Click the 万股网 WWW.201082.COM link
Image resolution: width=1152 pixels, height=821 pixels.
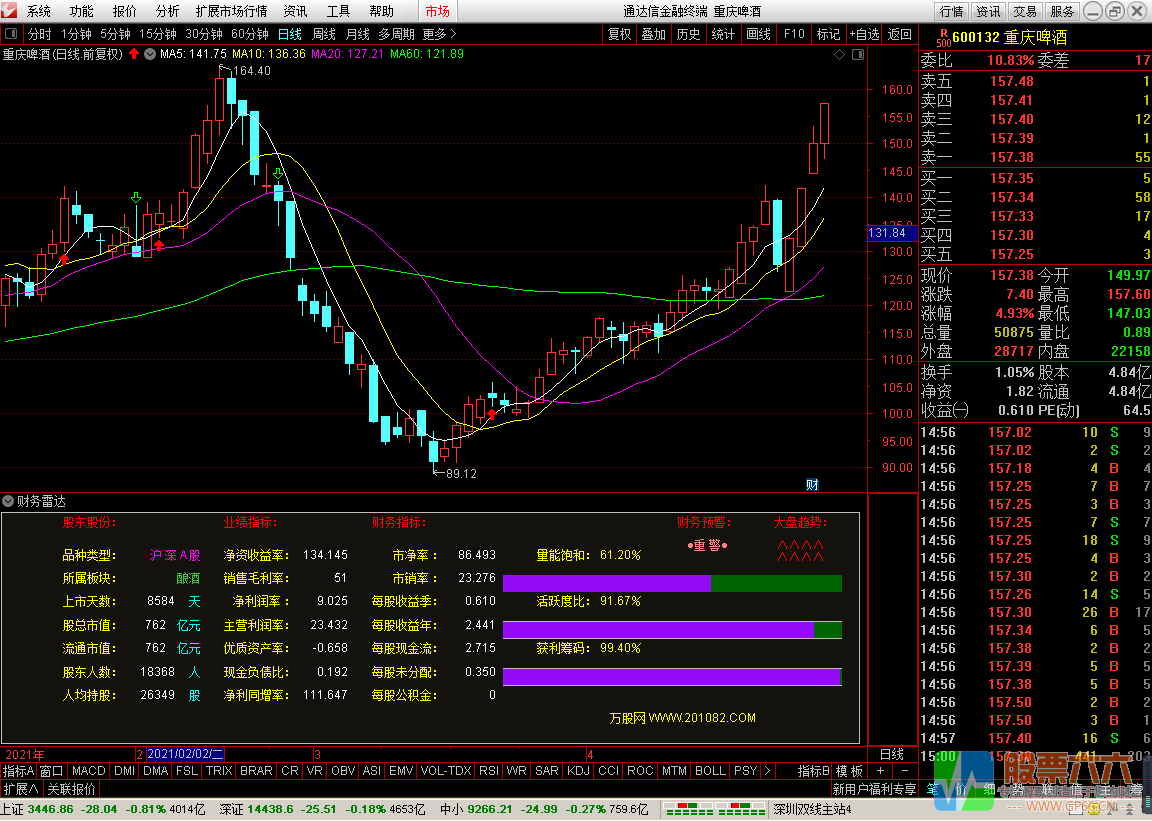pos(683,717)
